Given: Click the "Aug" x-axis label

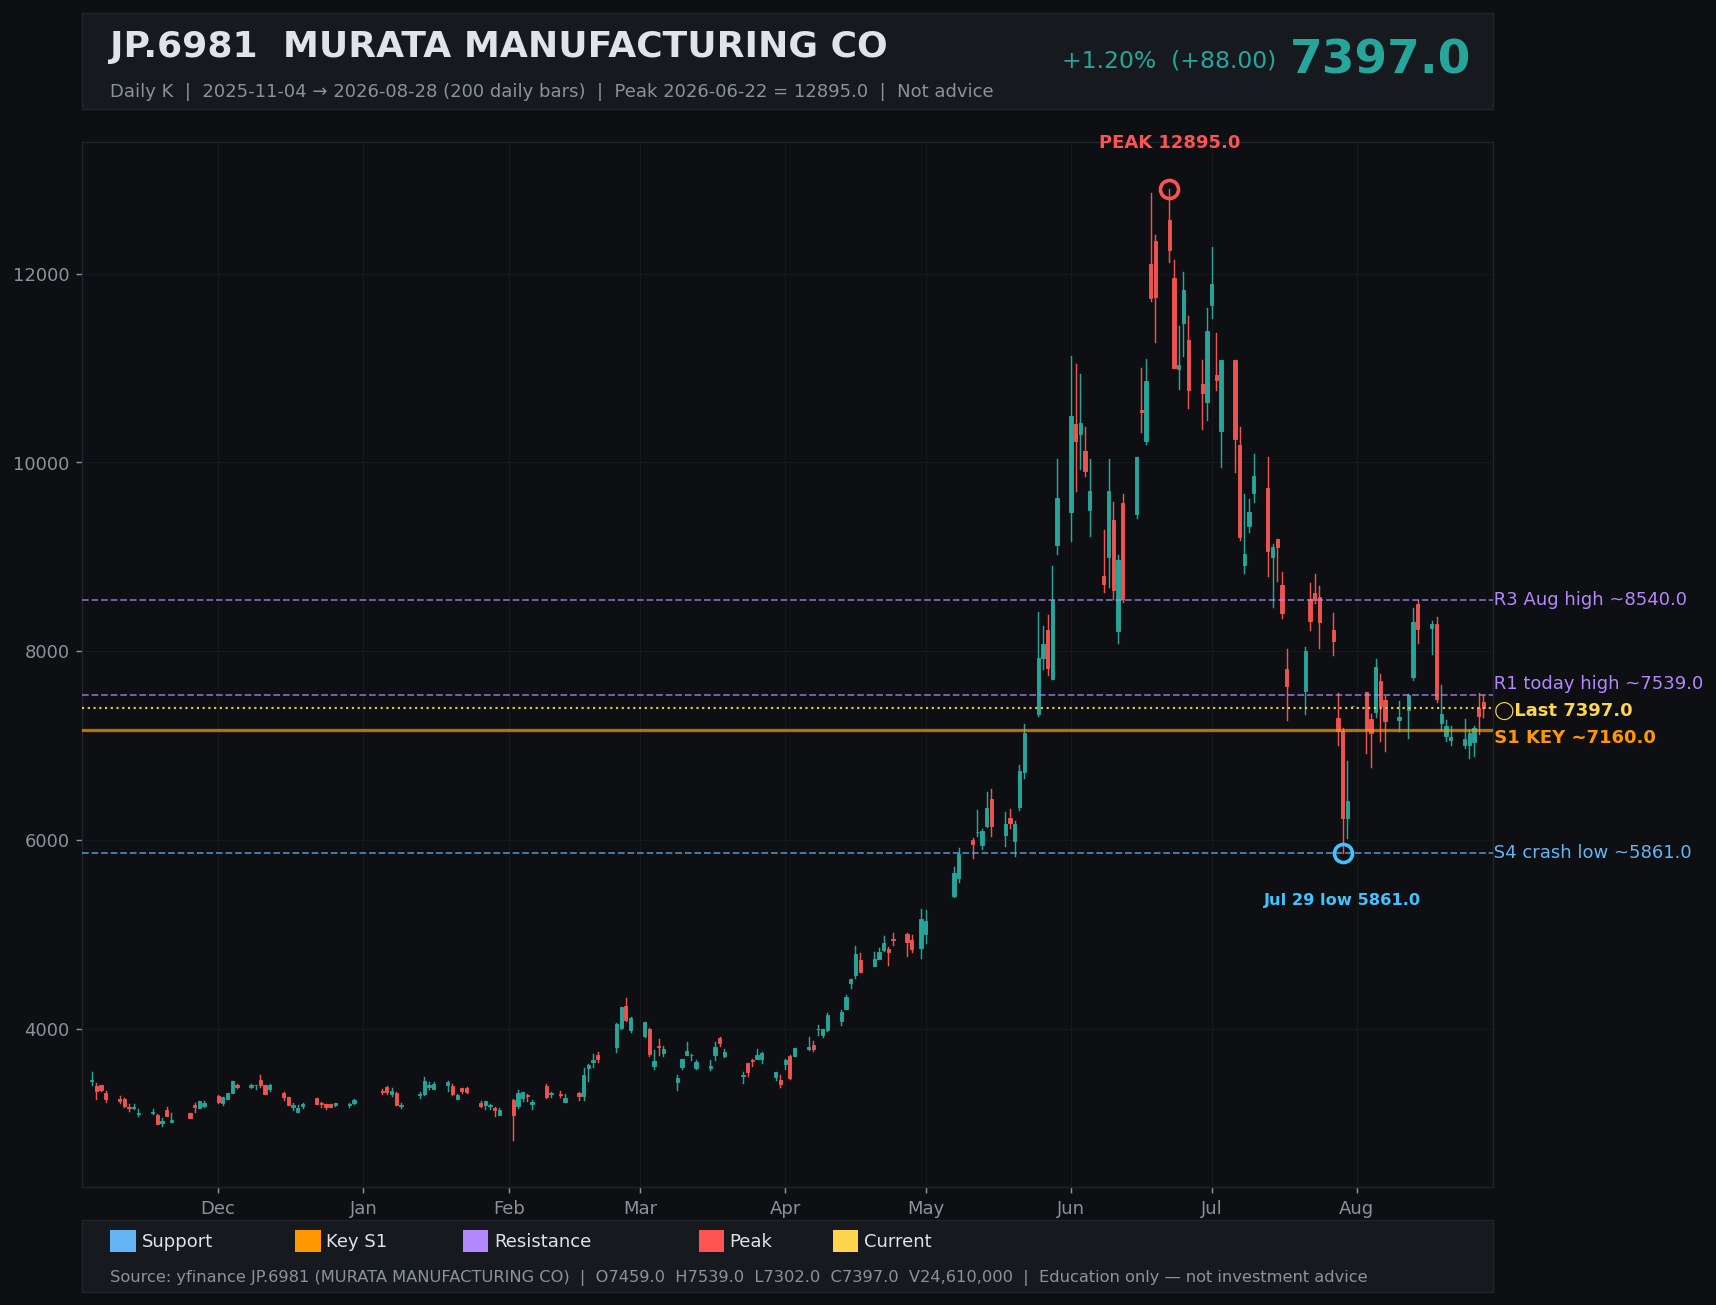Looking at the screenshot, I should click(1356, 1208).
